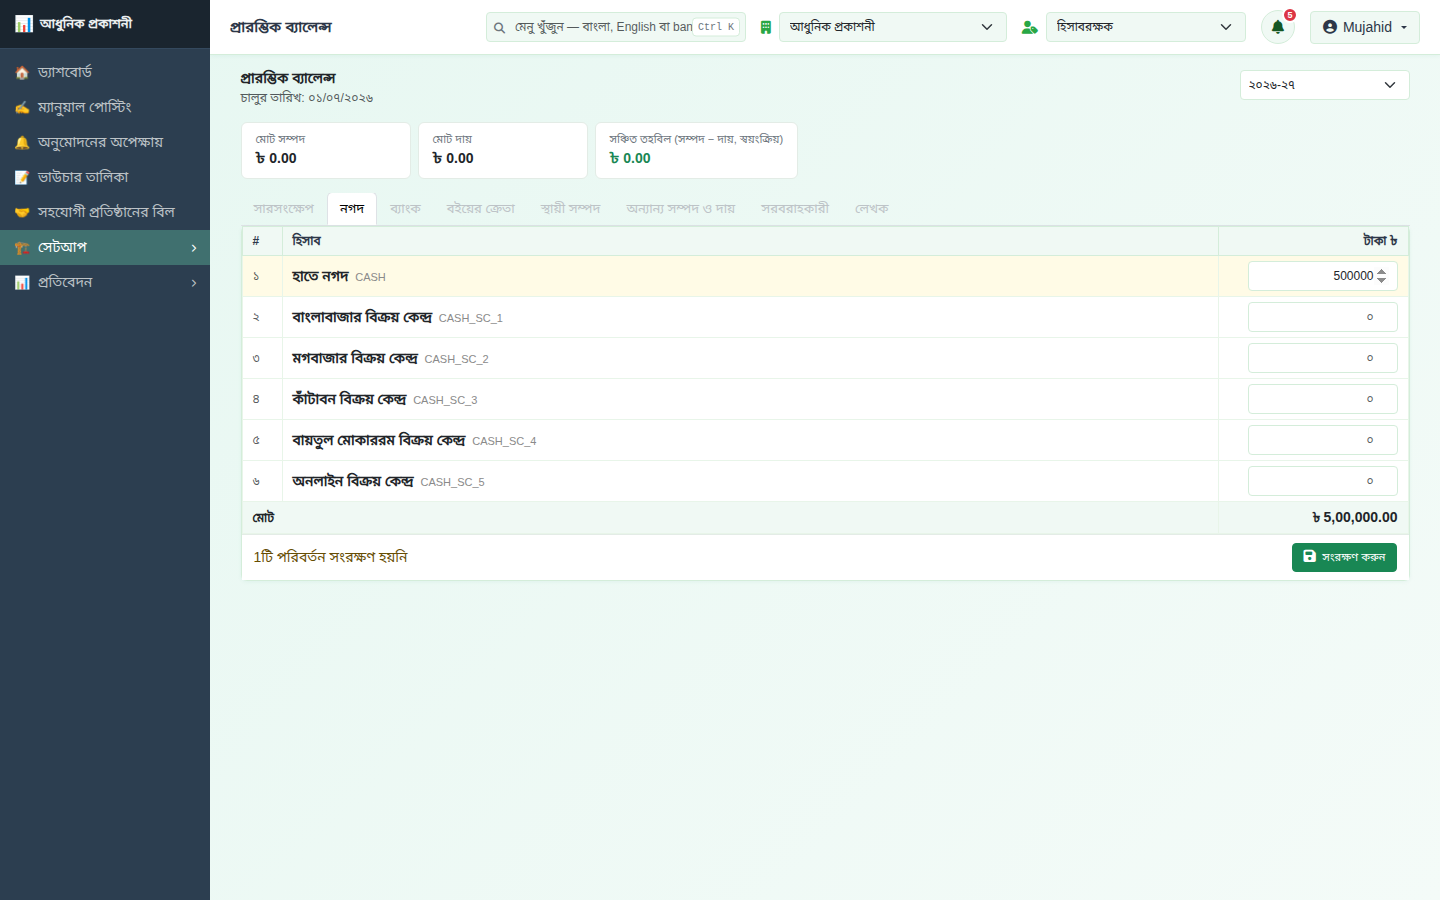Image resolution: width=1440 pixels, height=900 pixels.
Task: Open ভাউচার তালিকা in sidebar
Action: 105,177
